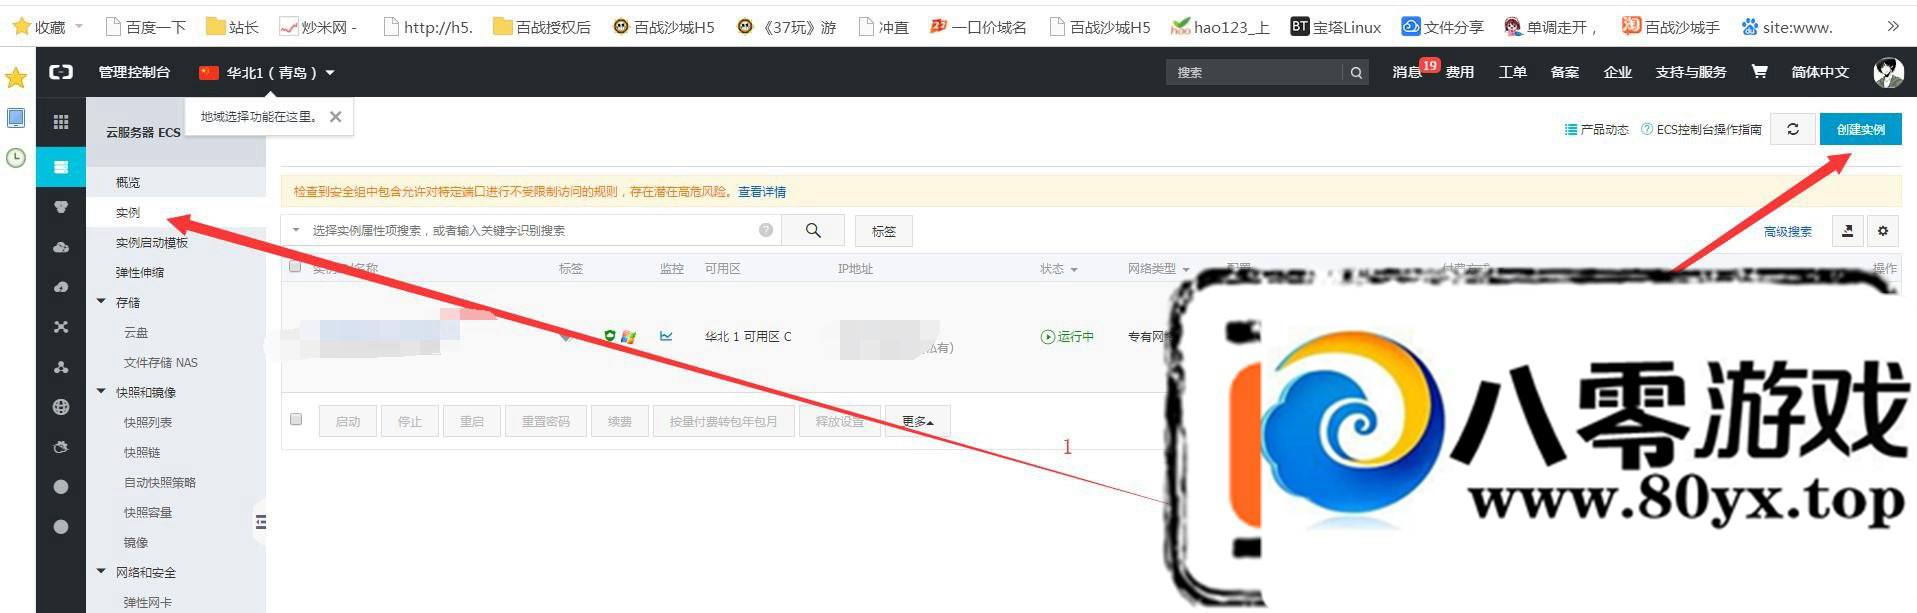Close the region selection tooltip
The width and height of the screenshot is (1917, 613).
(336, 117)
